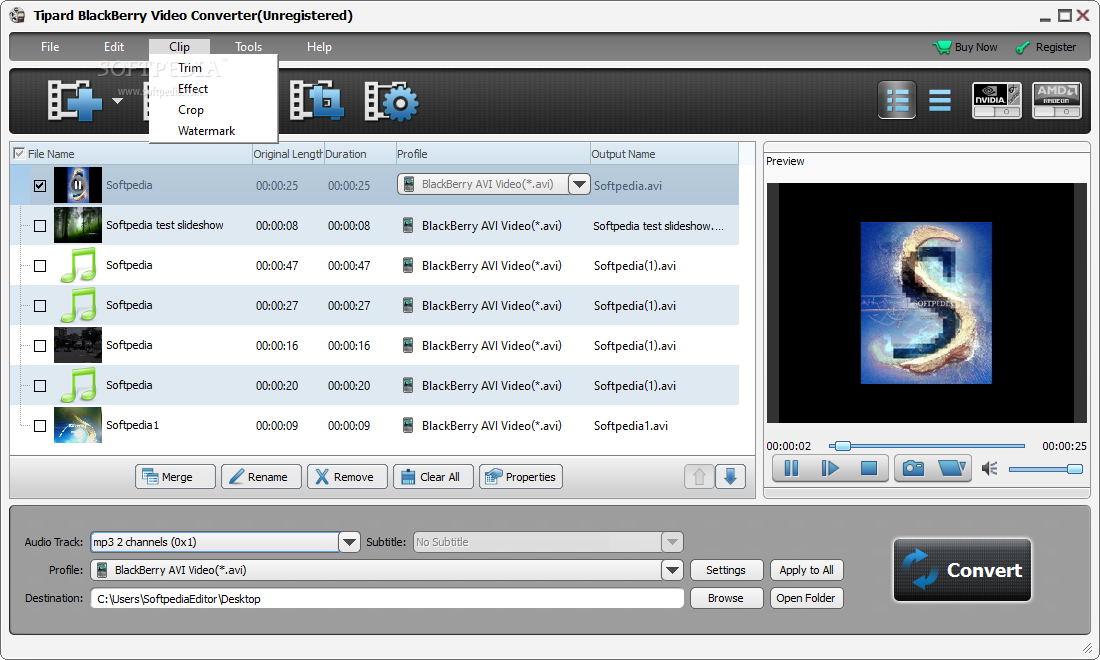Open Properties of selected file

[x=521, y=477]
